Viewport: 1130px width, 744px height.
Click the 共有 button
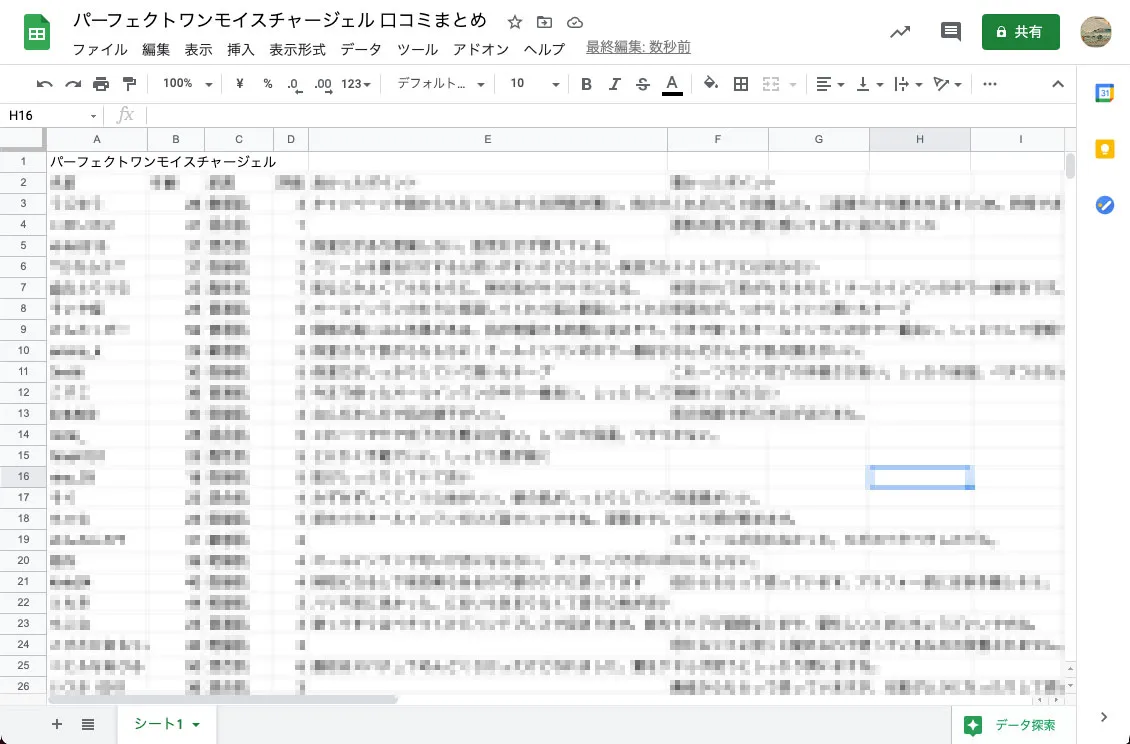(1020, 31)
